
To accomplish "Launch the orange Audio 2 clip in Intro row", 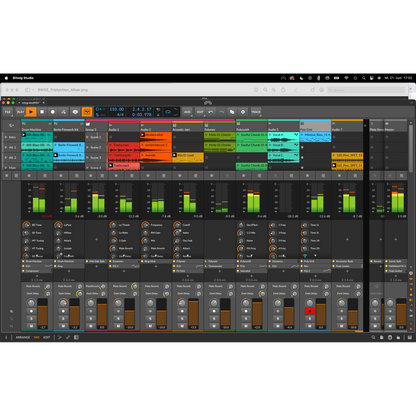I will click(x=156, y=137).
